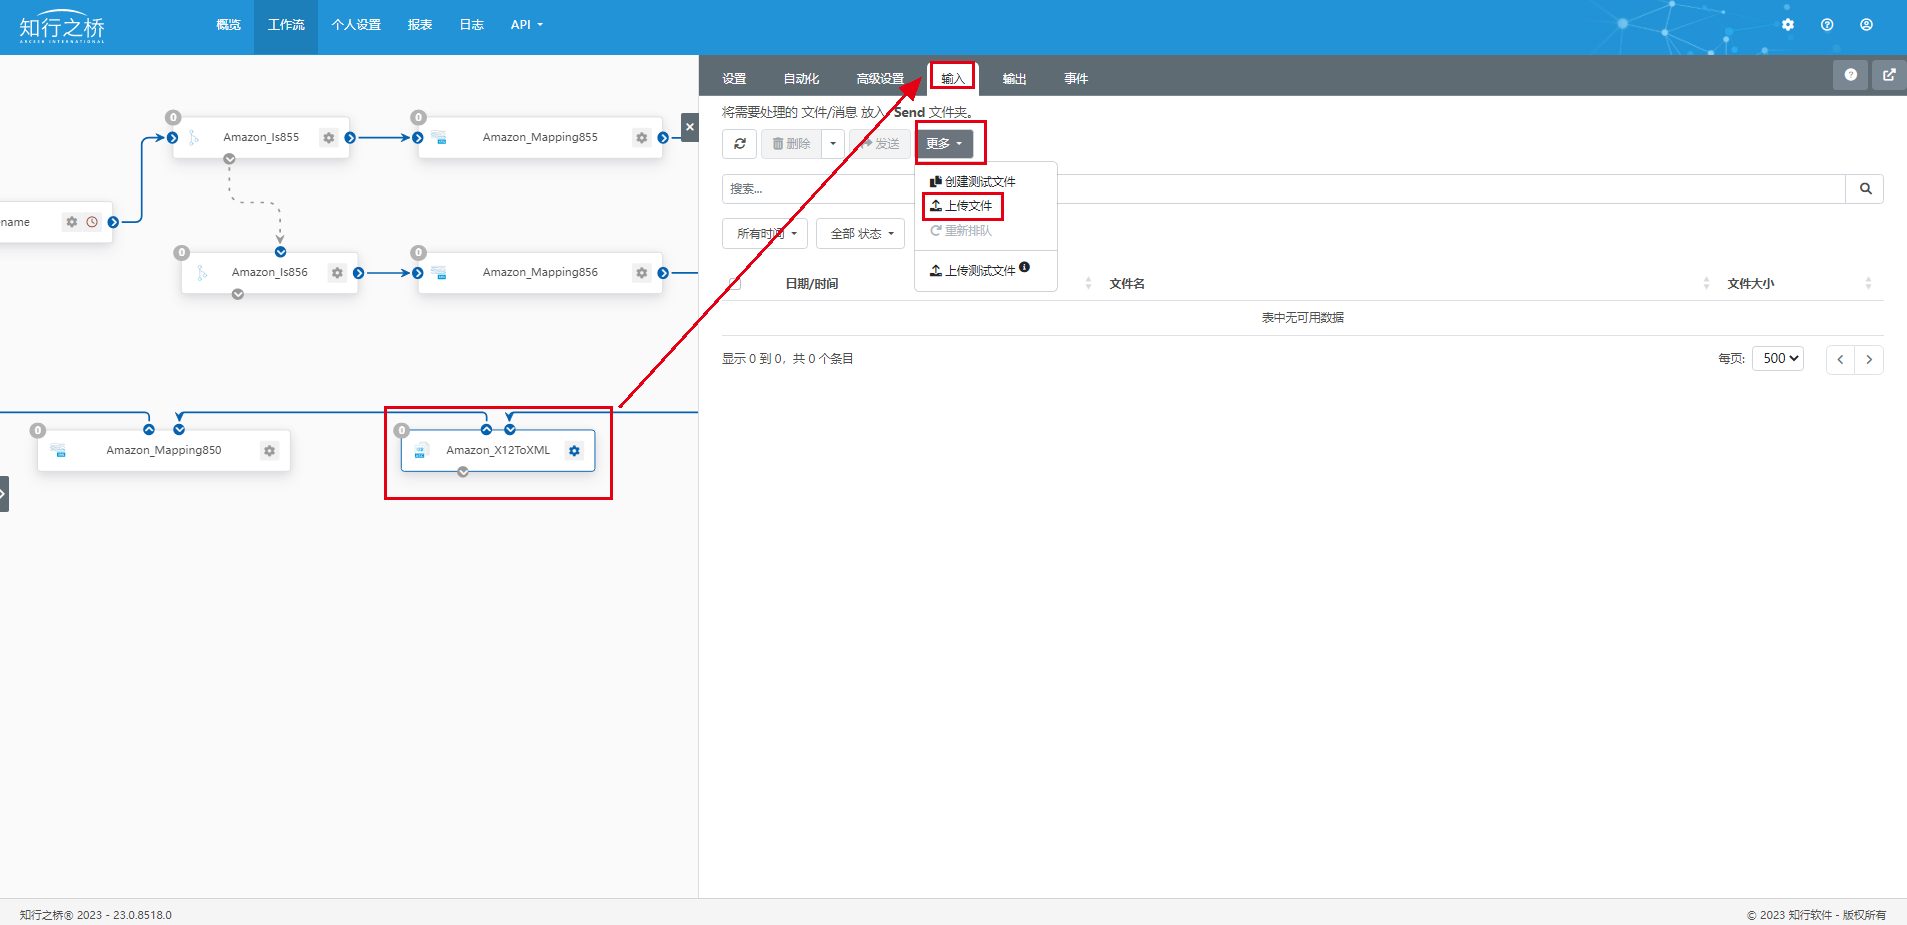Switch to the 输出 tab
The width and height of the screenshot is (1907, 925).
pos(1014,79)
